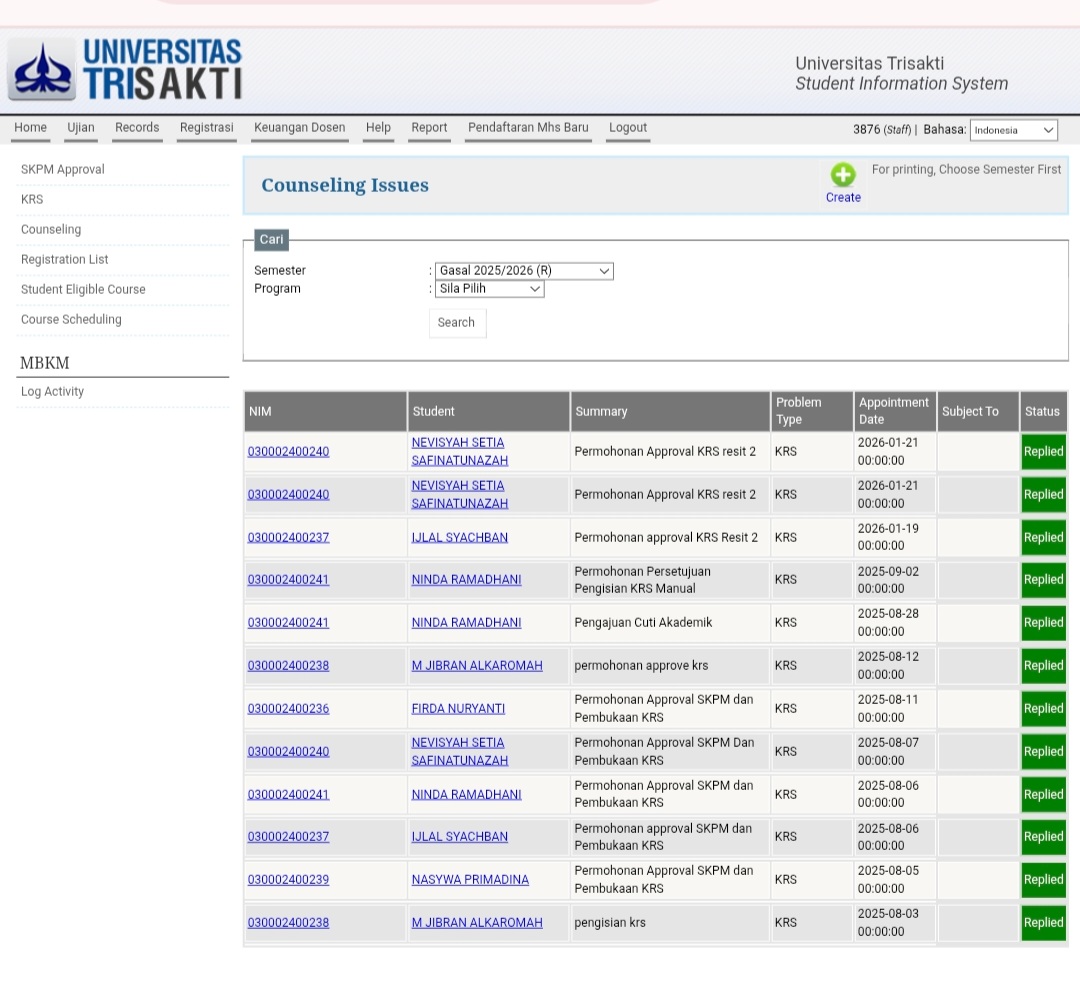The height and width of the screenshot is (1008, 1080).
Task: Click the Report menu item
Action: tap(429, 128)
